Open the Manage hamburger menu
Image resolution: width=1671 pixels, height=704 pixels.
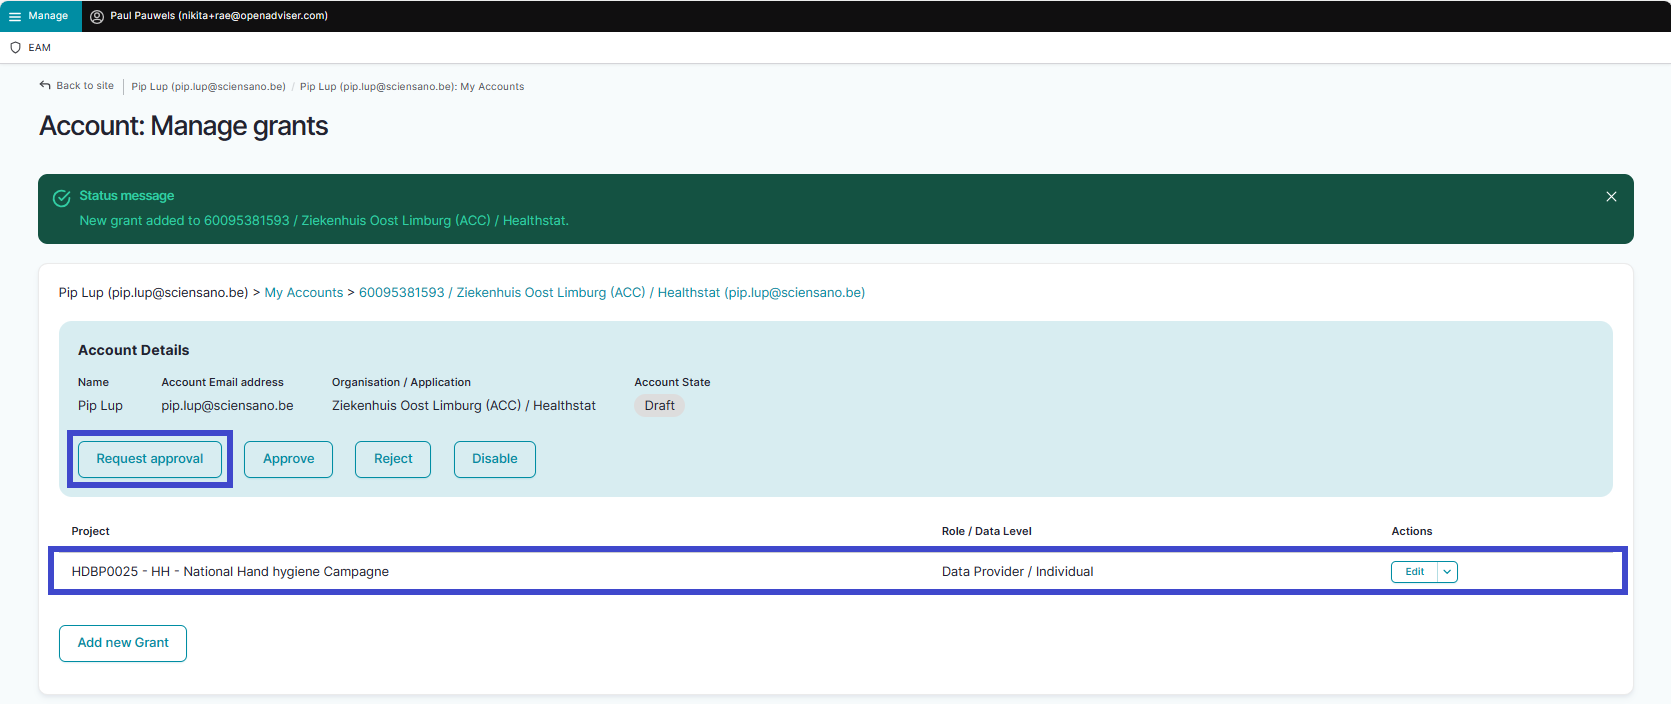[x=15, y=16]
